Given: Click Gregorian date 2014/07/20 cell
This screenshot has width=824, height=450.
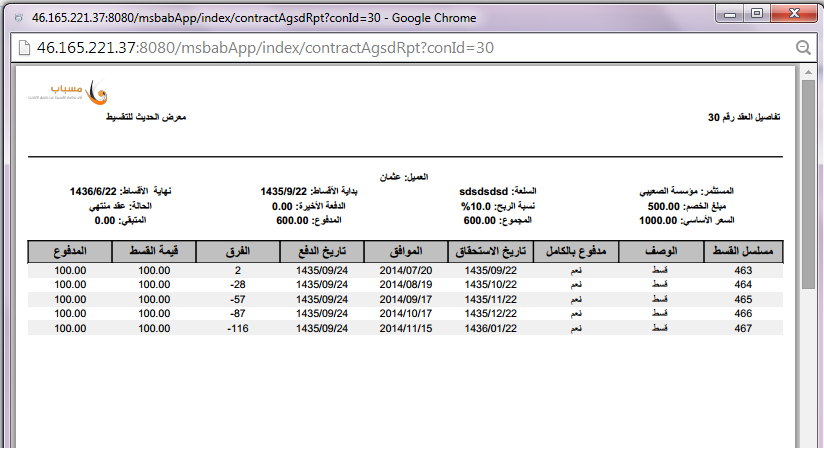Looking at the screenshot, I should pos(406,270).
